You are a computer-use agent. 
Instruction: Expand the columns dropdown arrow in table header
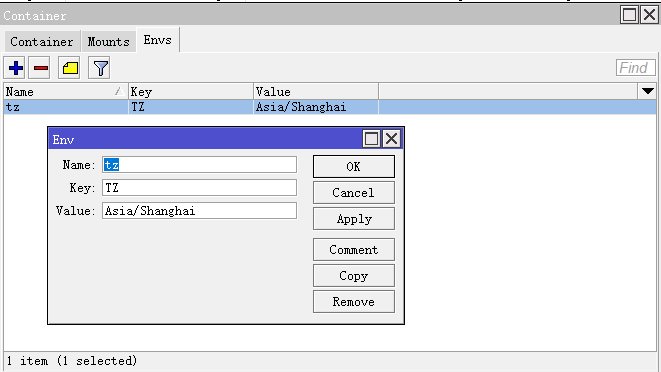coord(648,91)
